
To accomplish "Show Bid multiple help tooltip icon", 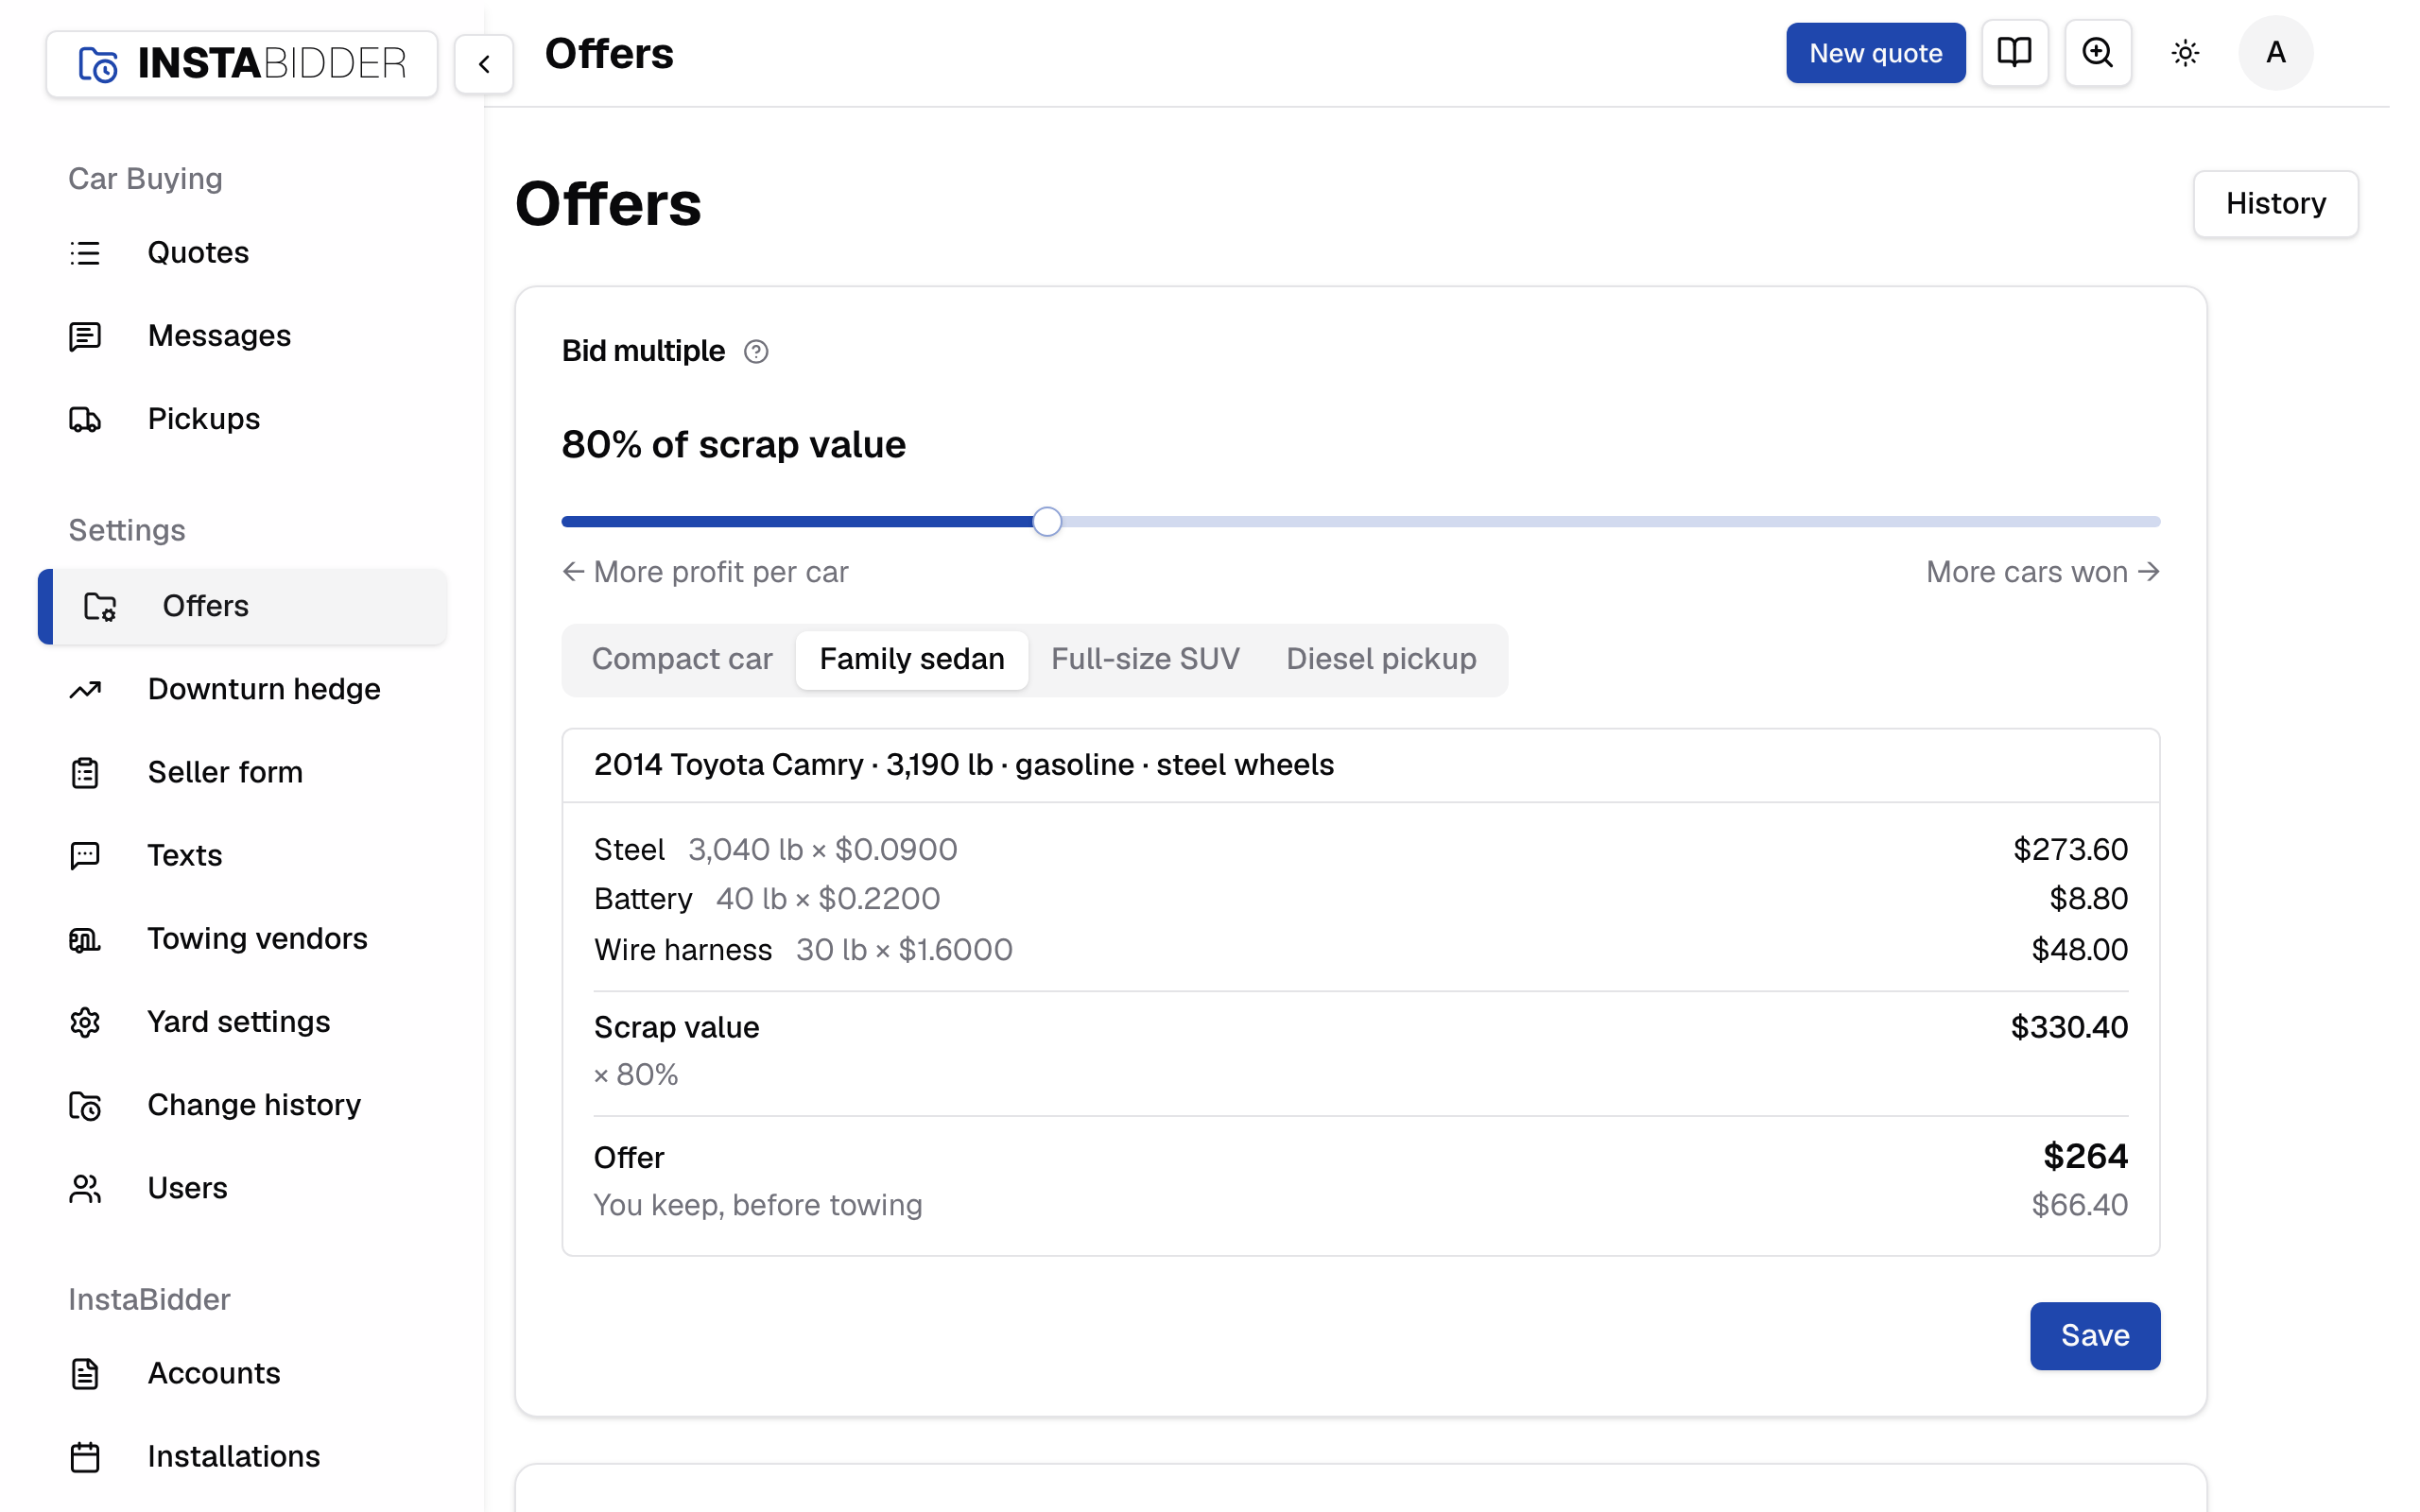I will [x=756, y=351].
